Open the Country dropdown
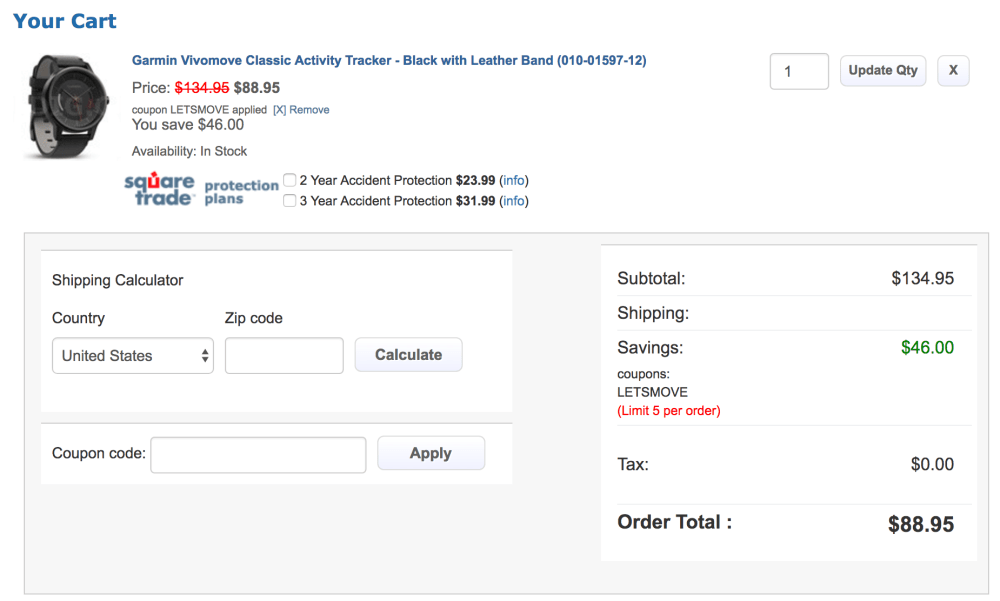 tap(133, 356)
